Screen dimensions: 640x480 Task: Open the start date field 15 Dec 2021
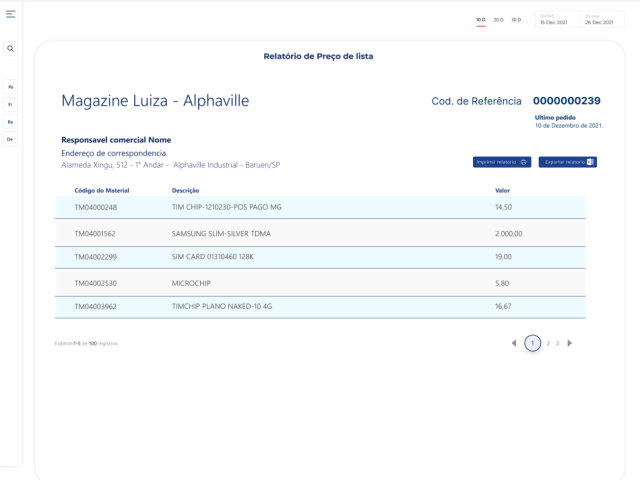(x=558, y=19)
